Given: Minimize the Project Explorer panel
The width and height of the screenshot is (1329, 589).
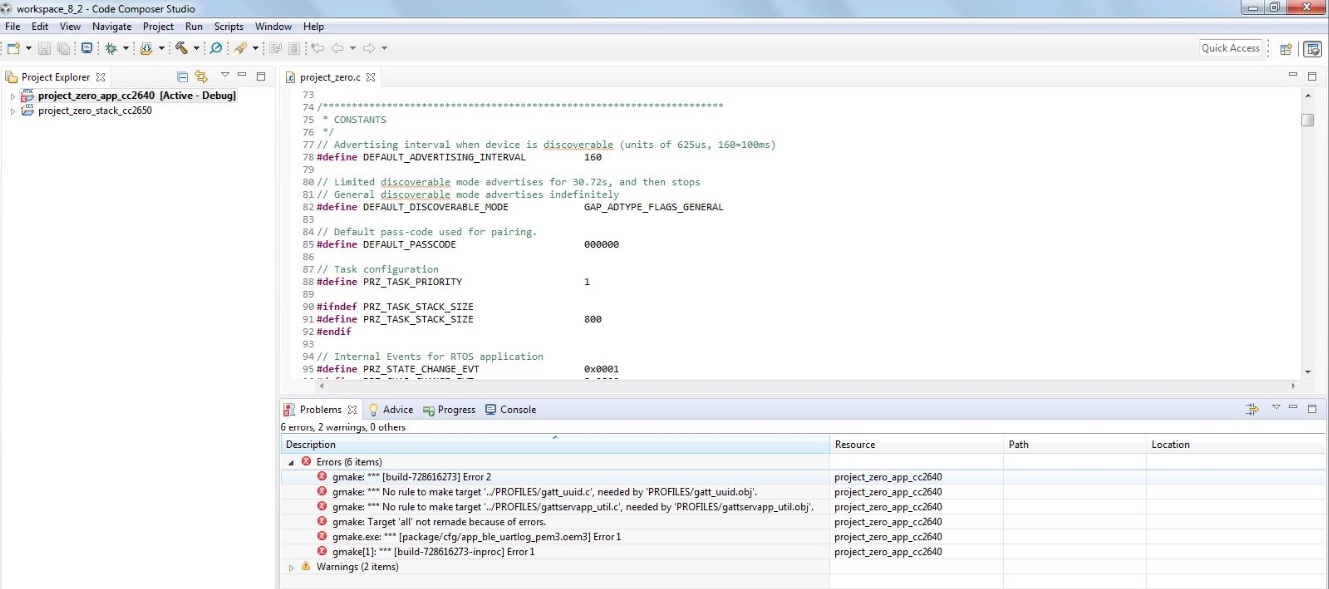Looking at the screenshot, I should (242, 75).
